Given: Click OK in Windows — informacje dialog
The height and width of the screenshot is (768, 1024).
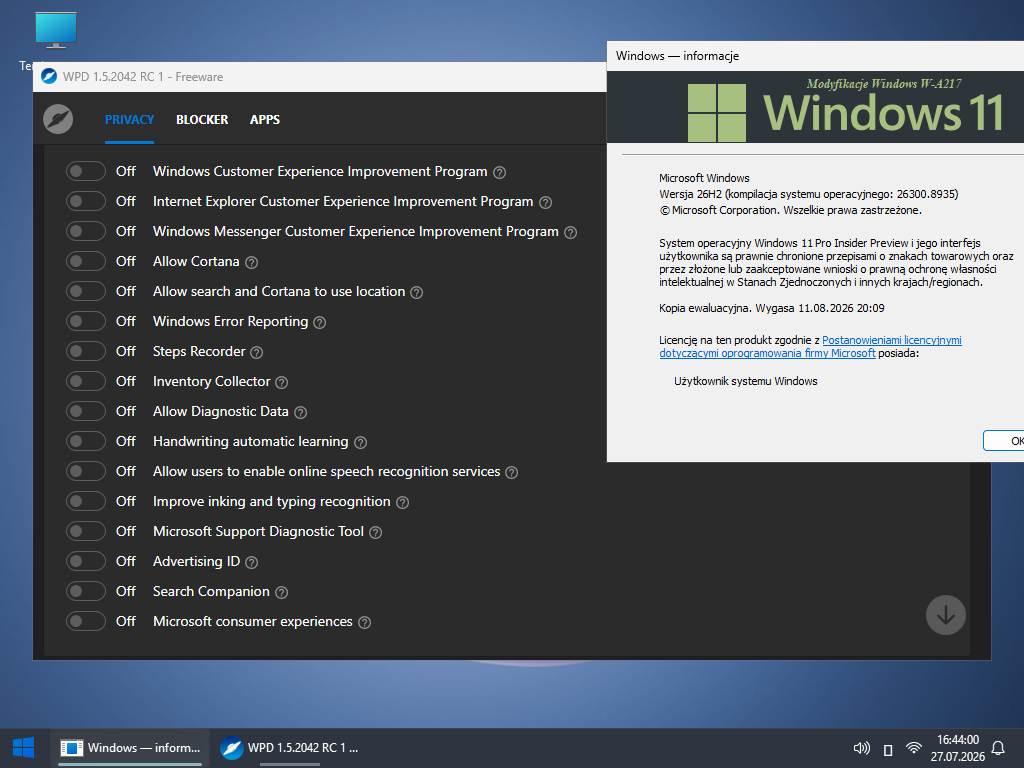Looking at the screenshot, I should pyautogui.click(x=1004, y=441).
